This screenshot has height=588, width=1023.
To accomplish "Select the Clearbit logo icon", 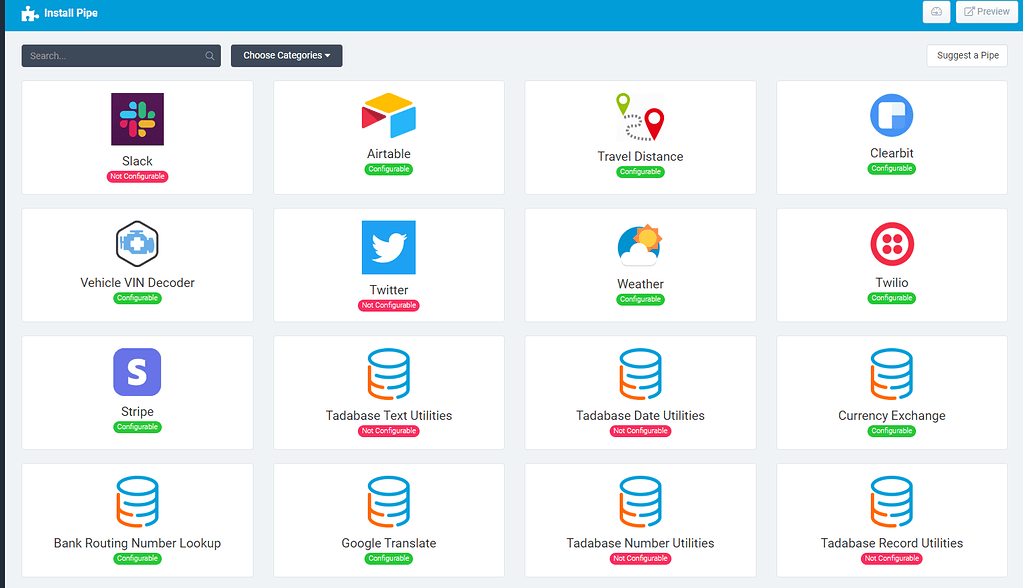I will [x=891, y=114].
